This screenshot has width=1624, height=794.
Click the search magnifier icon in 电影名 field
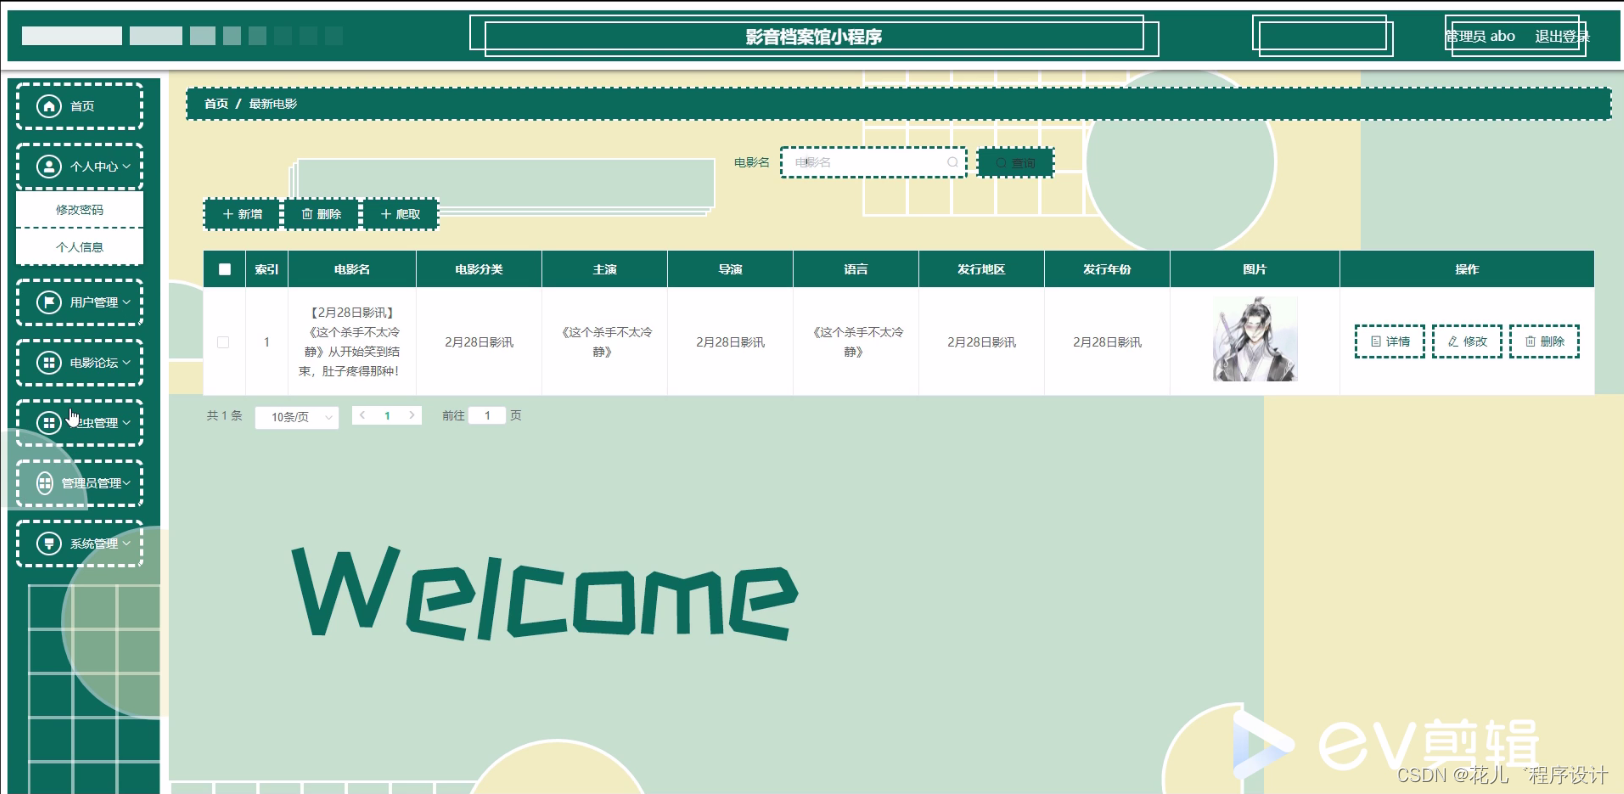pyautogui.click(x=952, y=162)
